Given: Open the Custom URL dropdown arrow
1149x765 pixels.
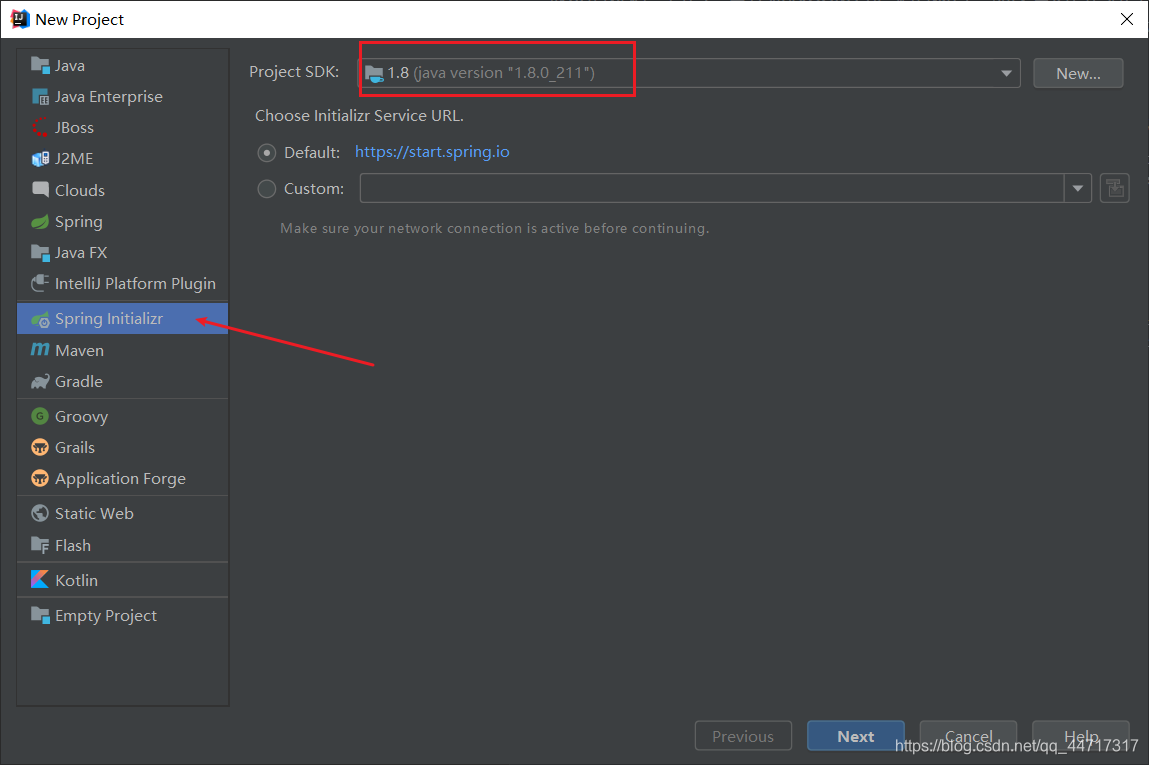Looking at the screenshot, I should coord(1077,187).
